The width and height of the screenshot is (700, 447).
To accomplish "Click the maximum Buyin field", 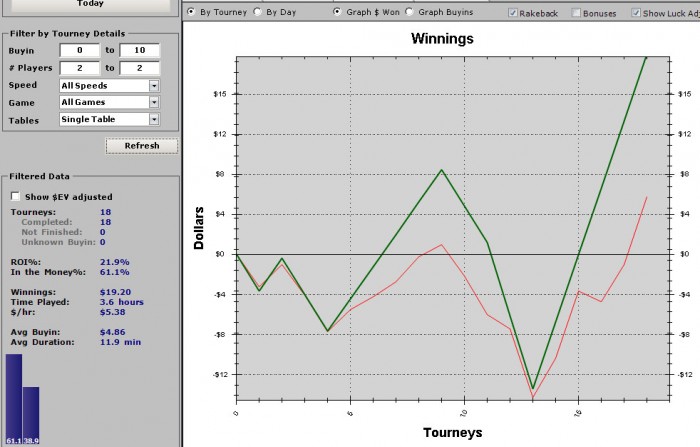I will pyautogui.click(x=140, y=50).
